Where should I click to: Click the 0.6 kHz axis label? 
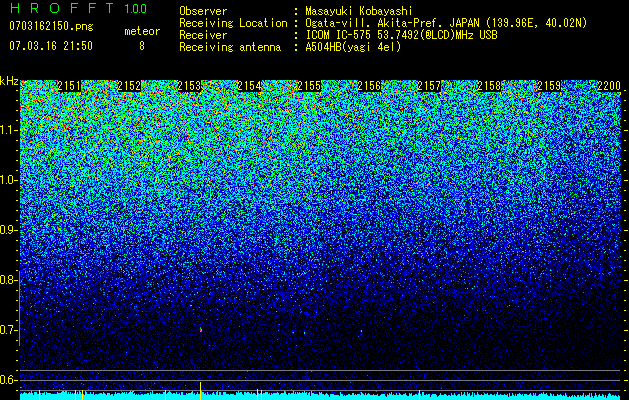(8, 380)
